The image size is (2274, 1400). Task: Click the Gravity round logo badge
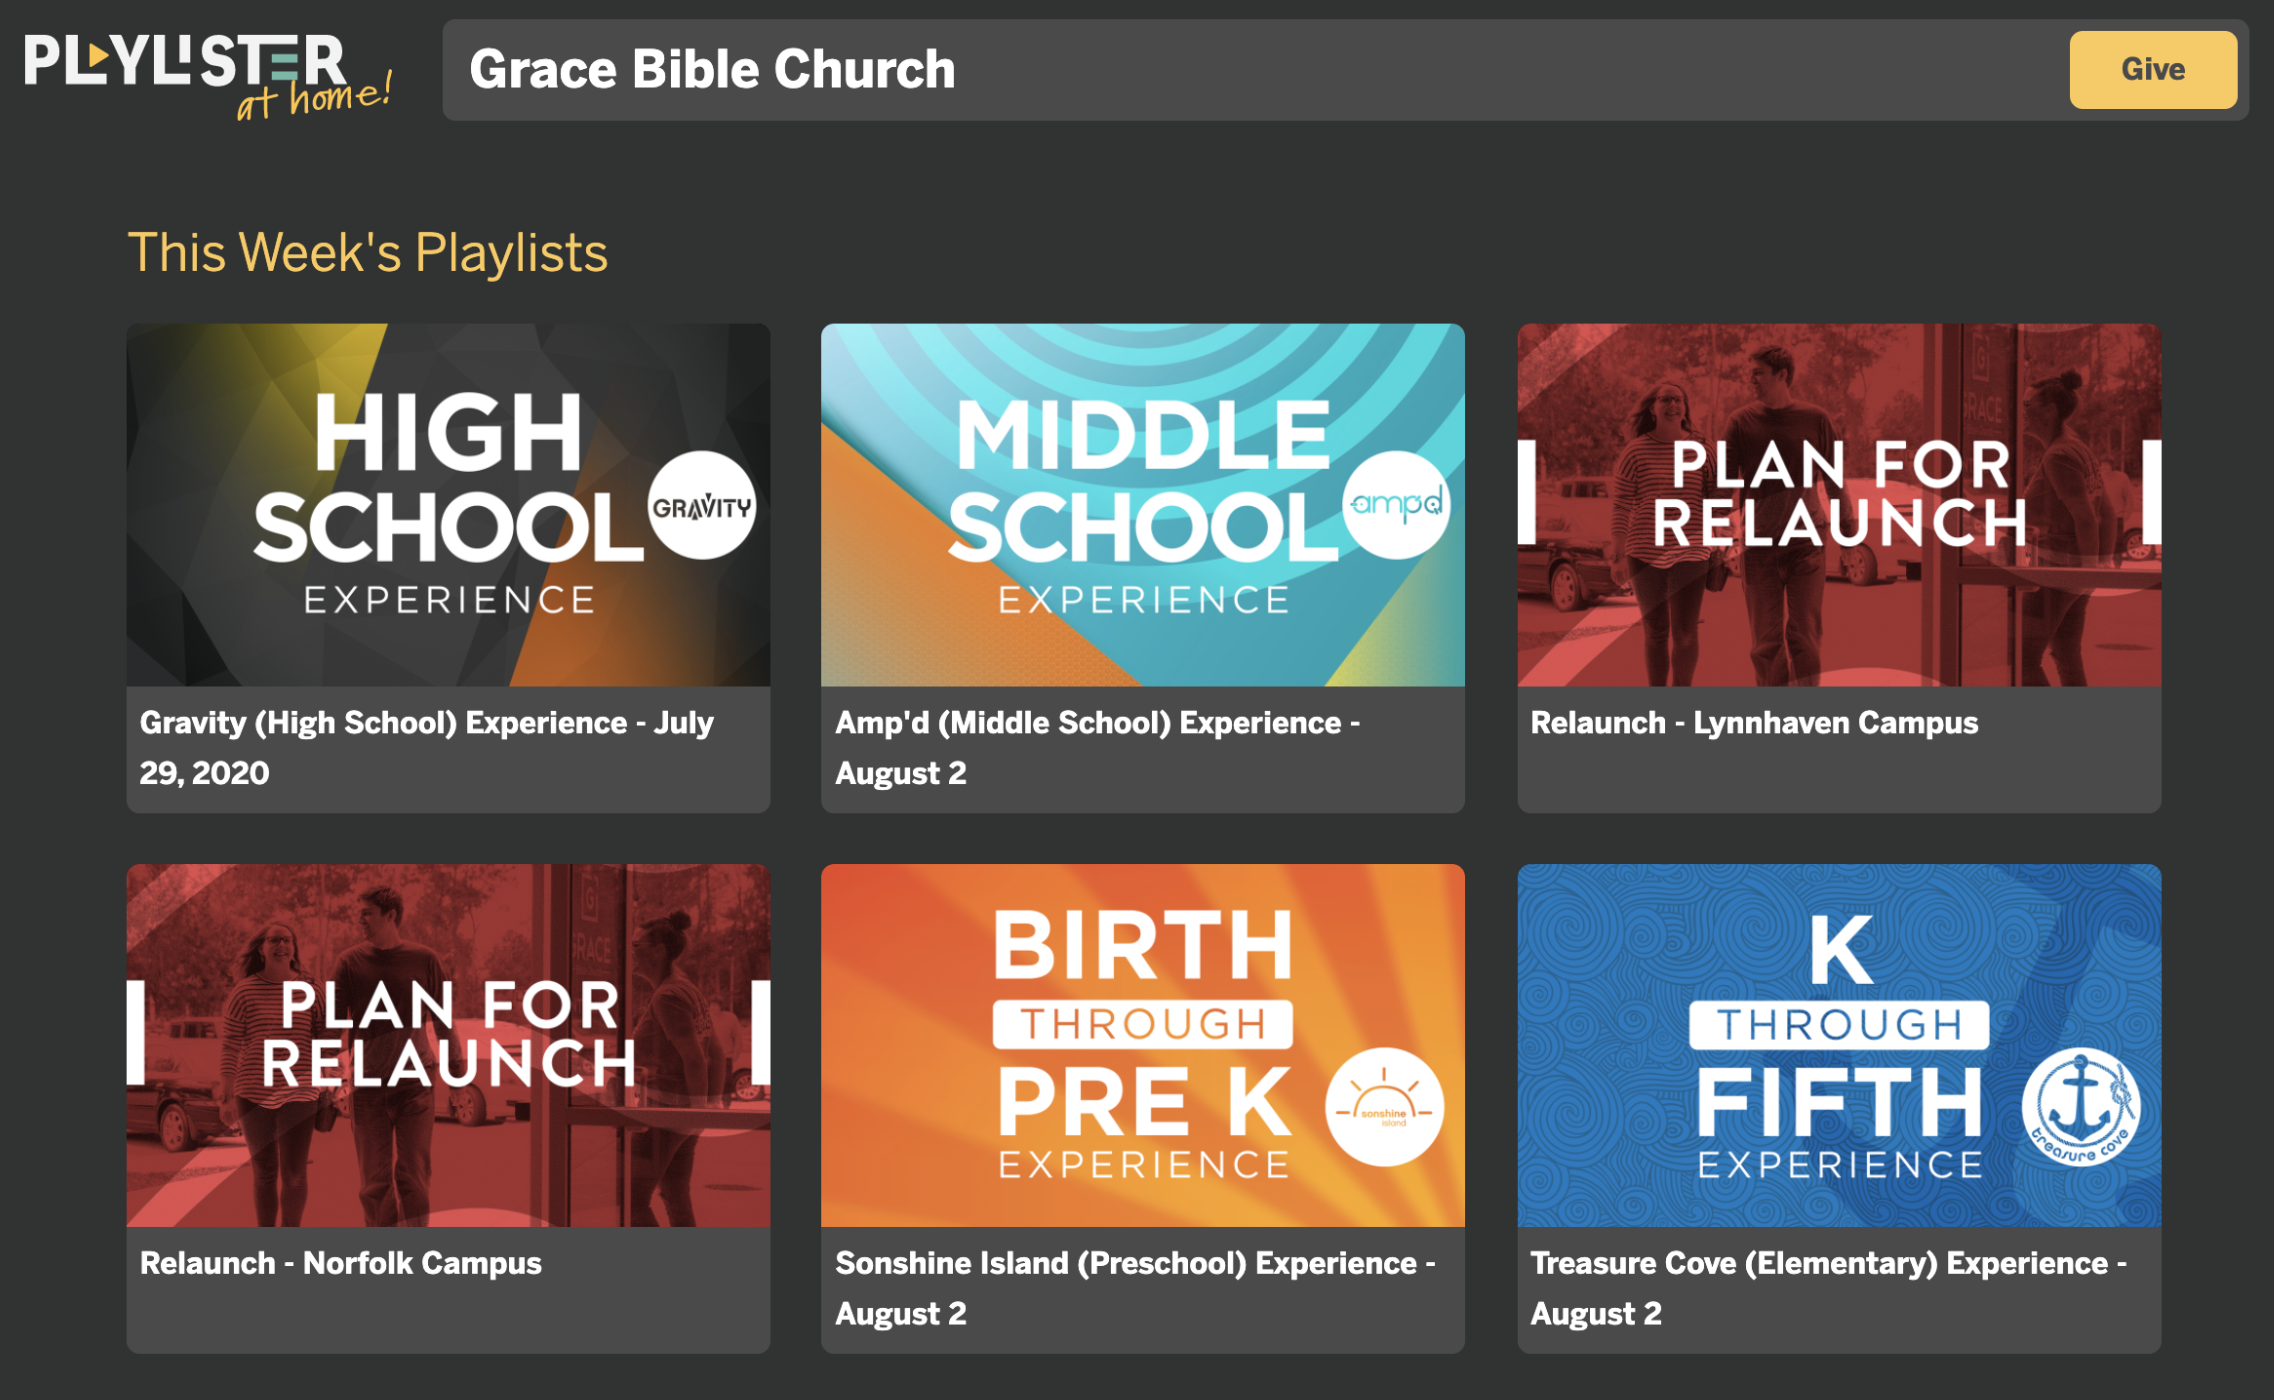coord(702,506)
